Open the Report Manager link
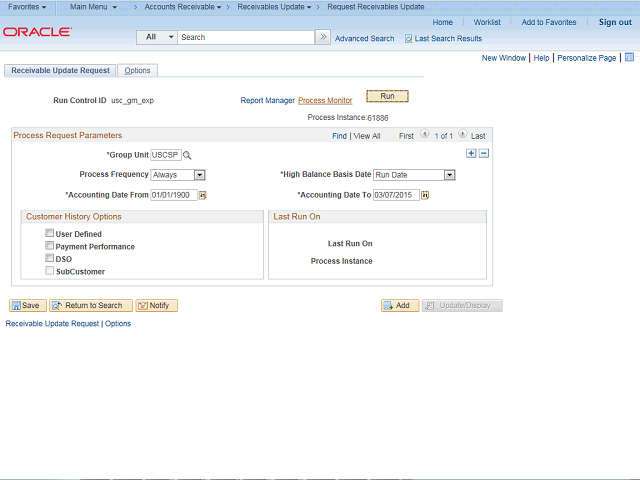 [267, 100]
